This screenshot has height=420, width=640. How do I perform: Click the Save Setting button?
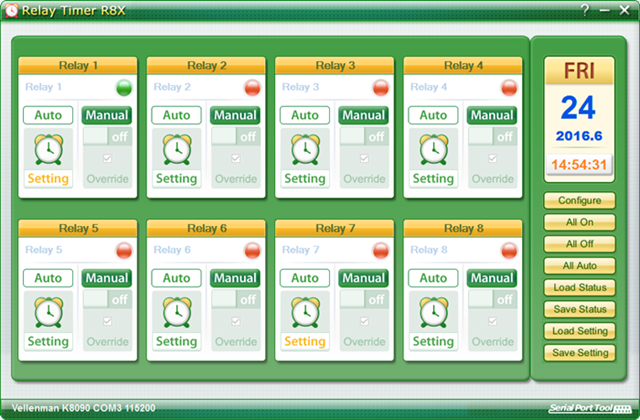(x=580, y=353)
